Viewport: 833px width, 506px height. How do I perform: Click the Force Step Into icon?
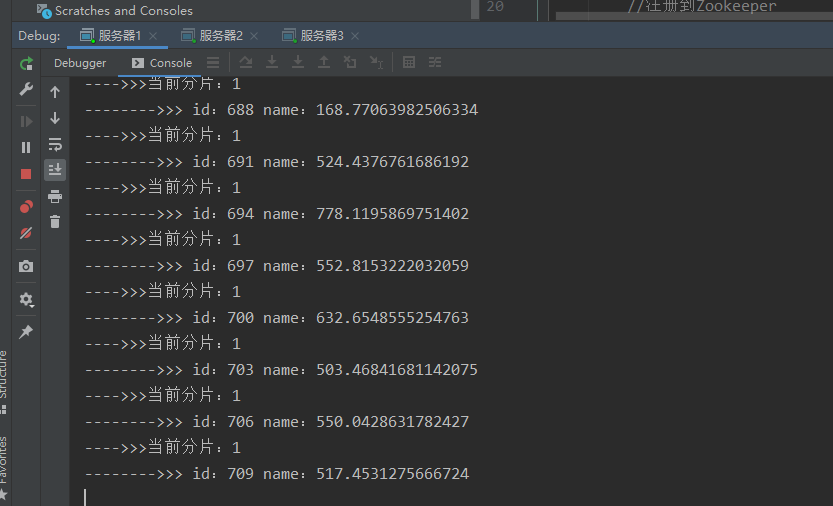point(298,62)
